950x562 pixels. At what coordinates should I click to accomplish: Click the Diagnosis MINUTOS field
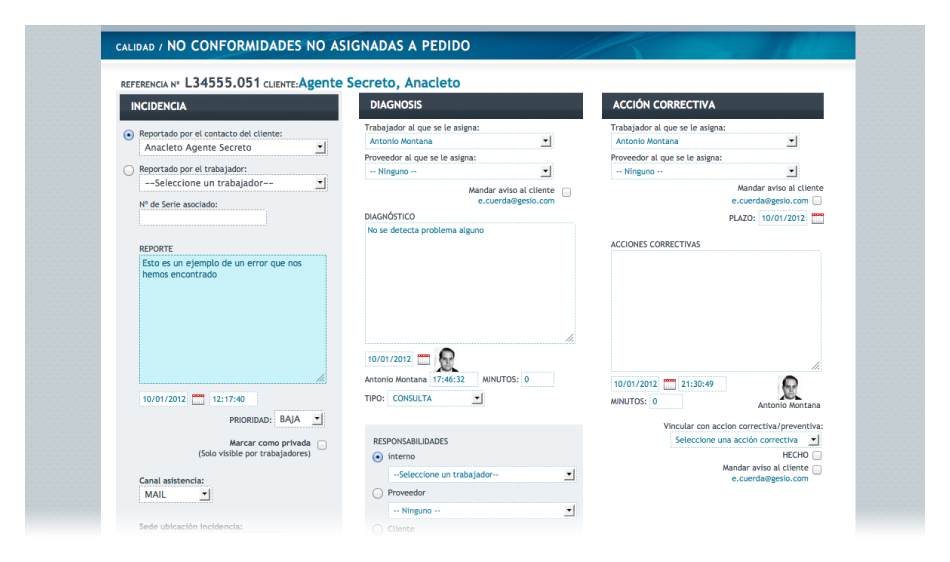pyautogui.click(x=537, y=380)
